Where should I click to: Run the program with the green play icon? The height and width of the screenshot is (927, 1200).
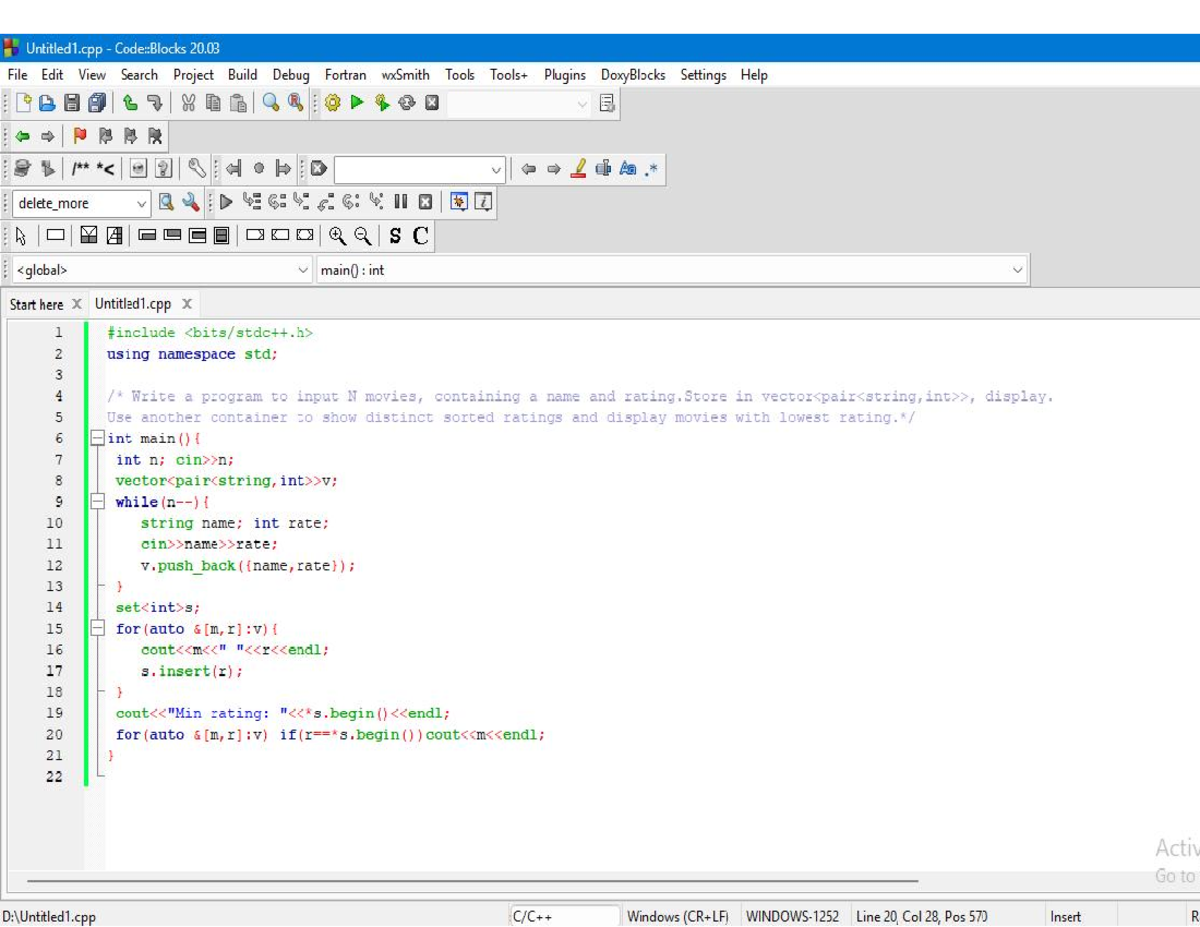355,102
